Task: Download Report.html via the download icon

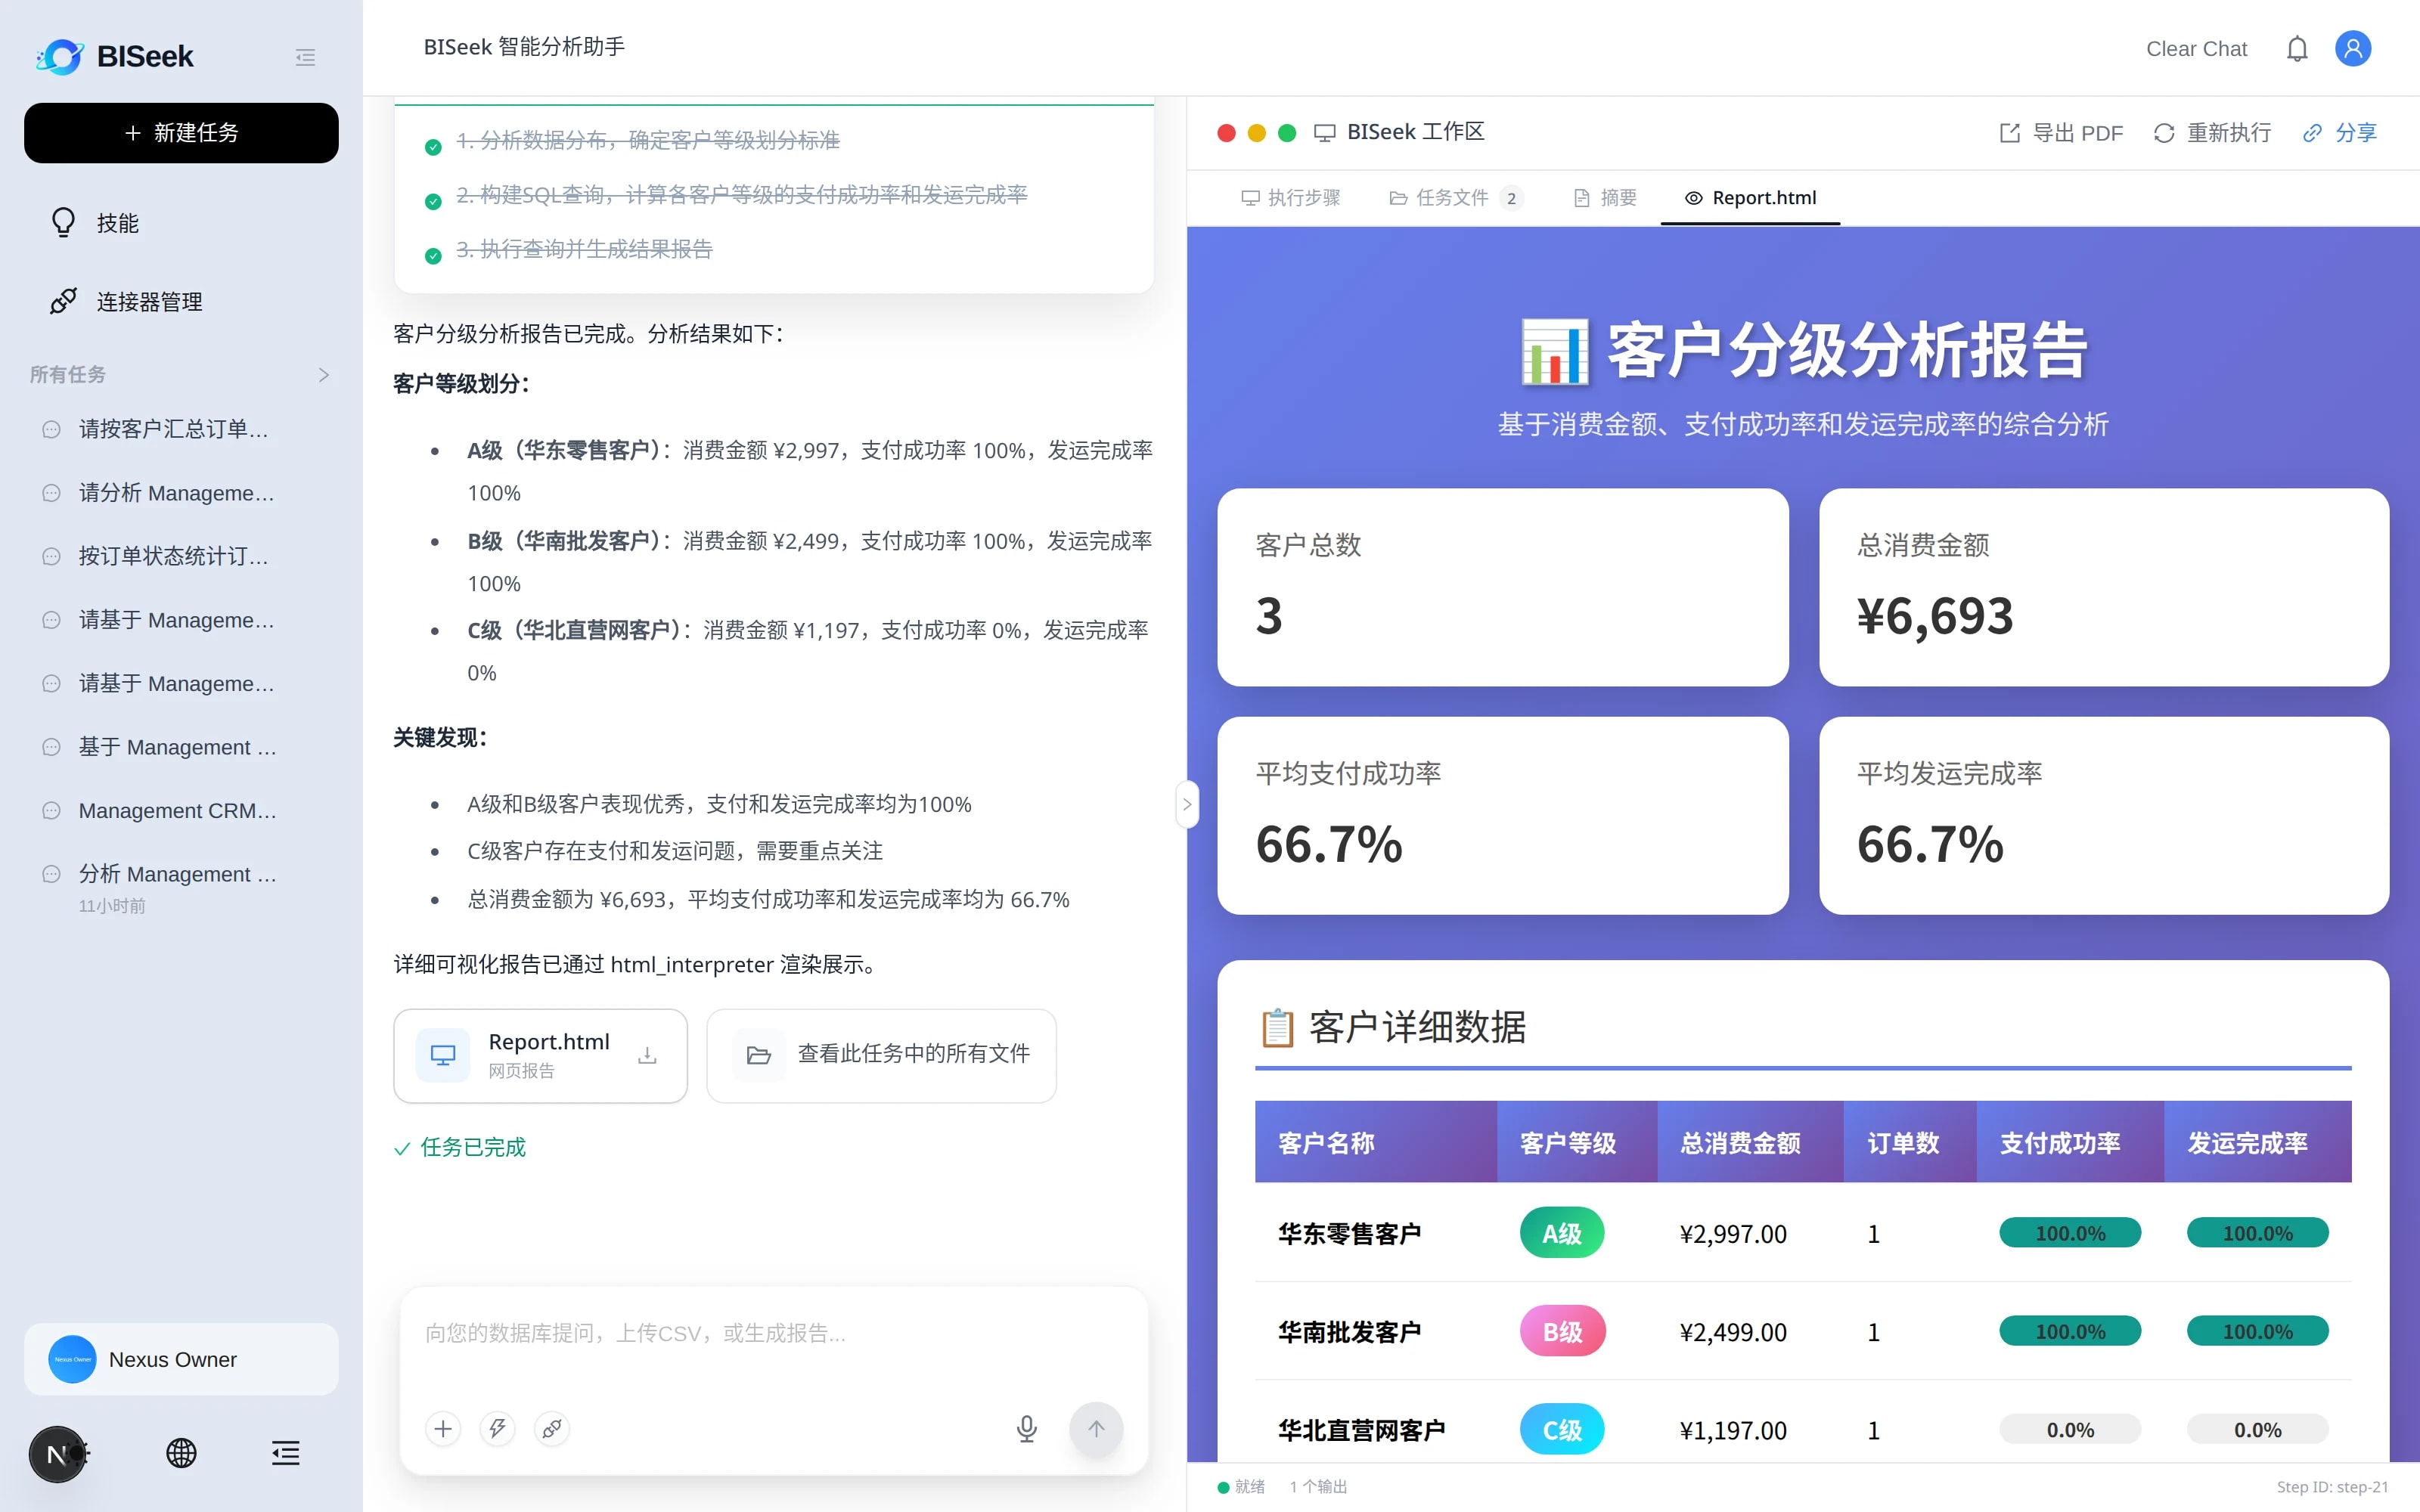Action: [647, 1055]
